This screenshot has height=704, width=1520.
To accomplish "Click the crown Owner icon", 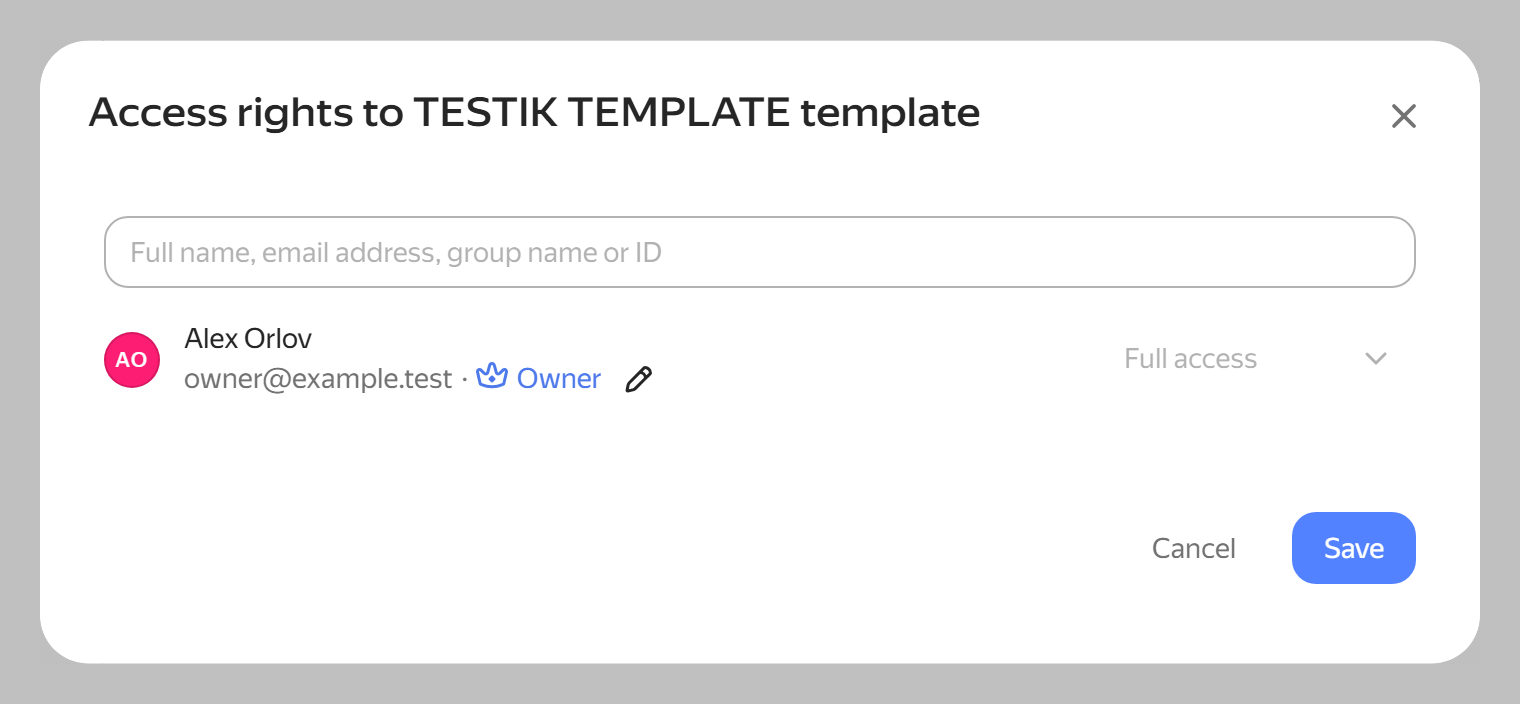I will (492, 377).
